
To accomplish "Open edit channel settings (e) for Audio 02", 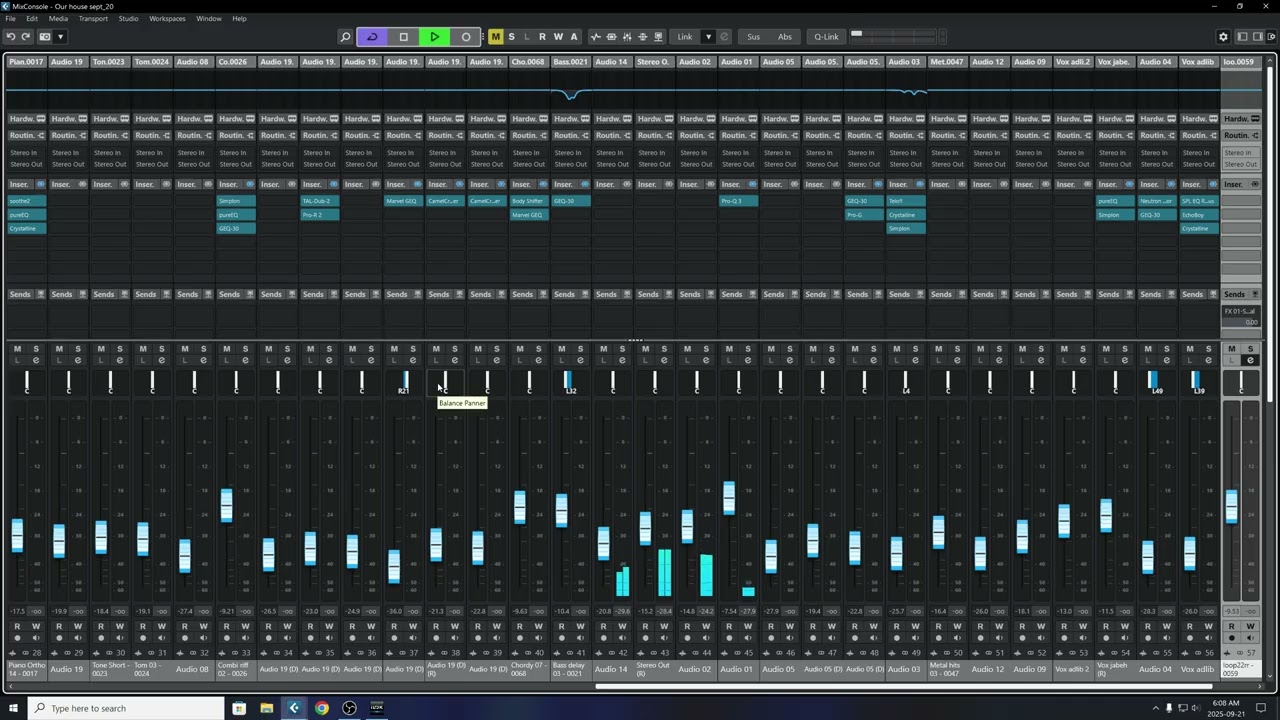I will [706, 360].
